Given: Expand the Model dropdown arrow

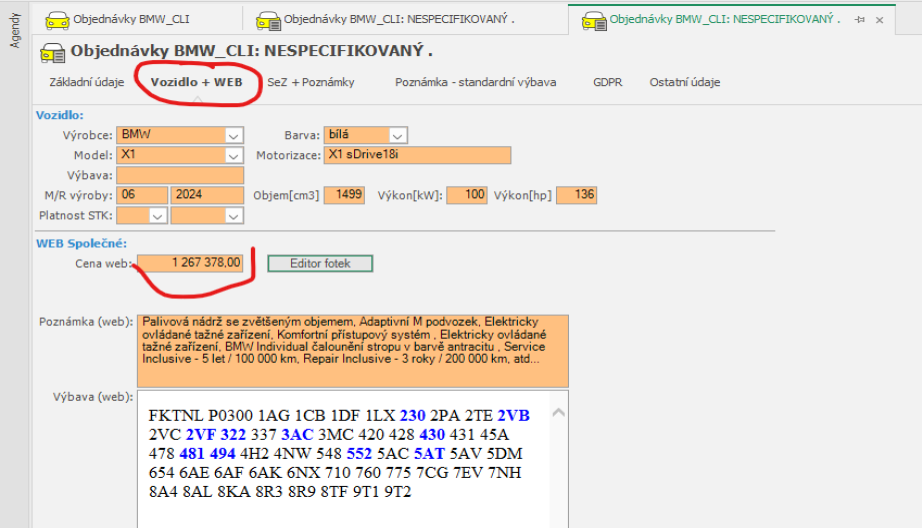Looking at the screenshot, I should click(234, 155).
